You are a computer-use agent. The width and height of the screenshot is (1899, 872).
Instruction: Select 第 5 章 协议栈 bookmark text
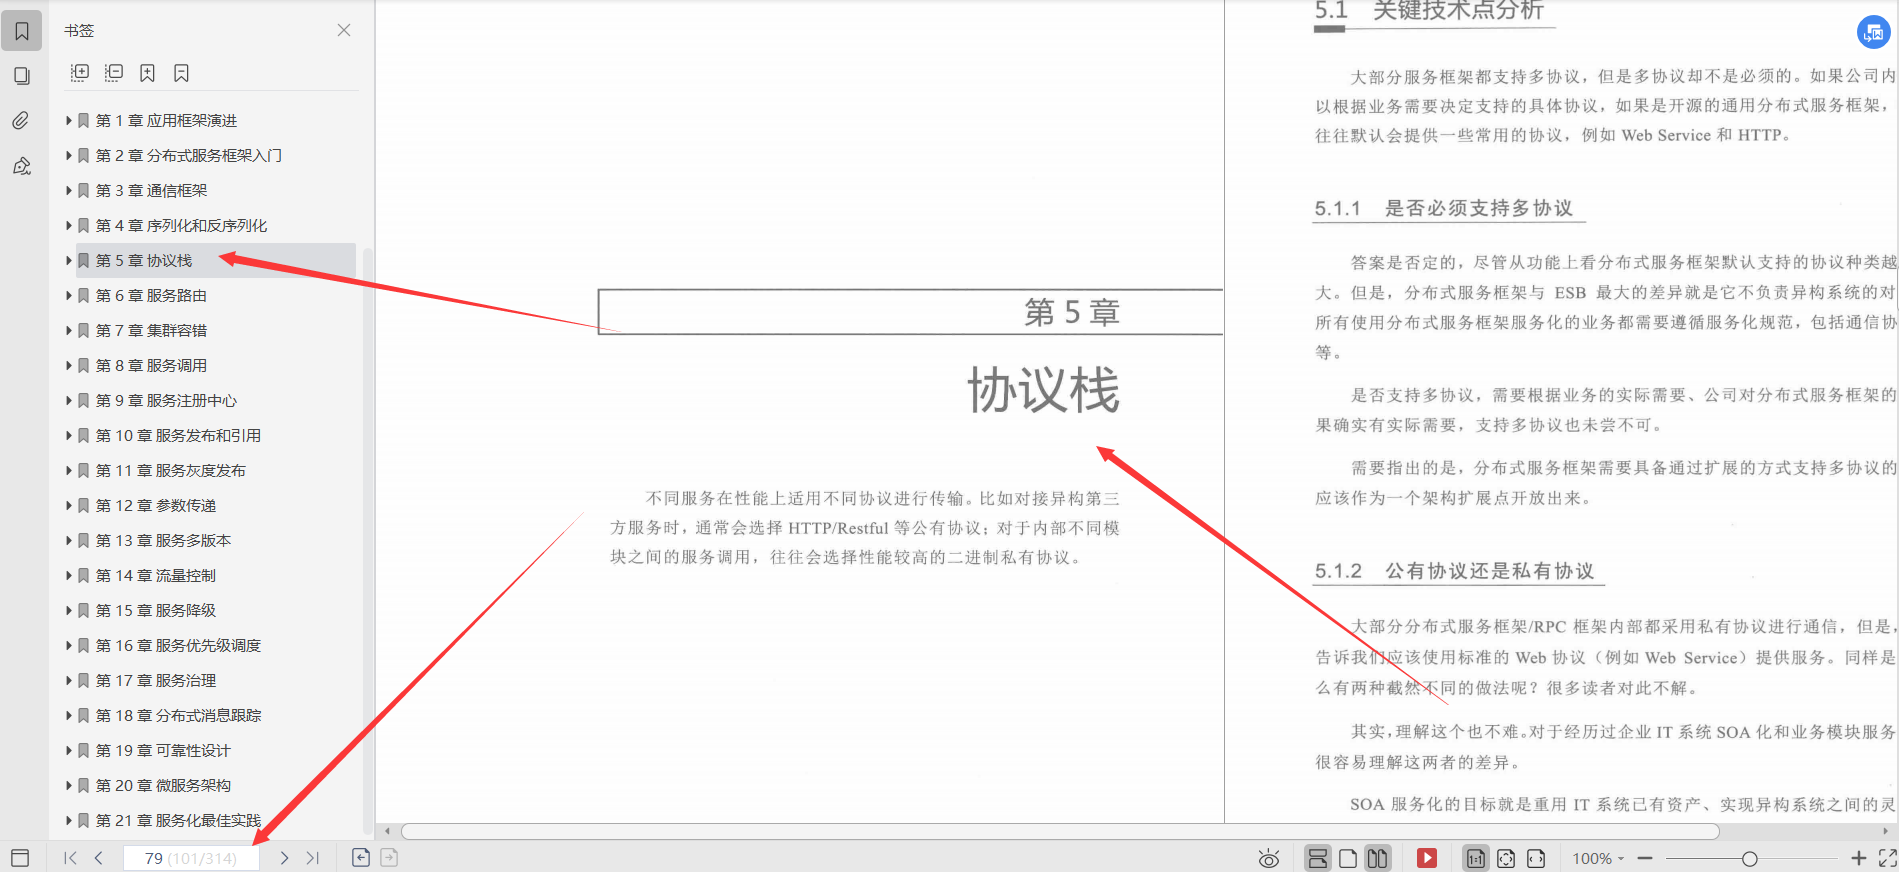click(144, 260)
